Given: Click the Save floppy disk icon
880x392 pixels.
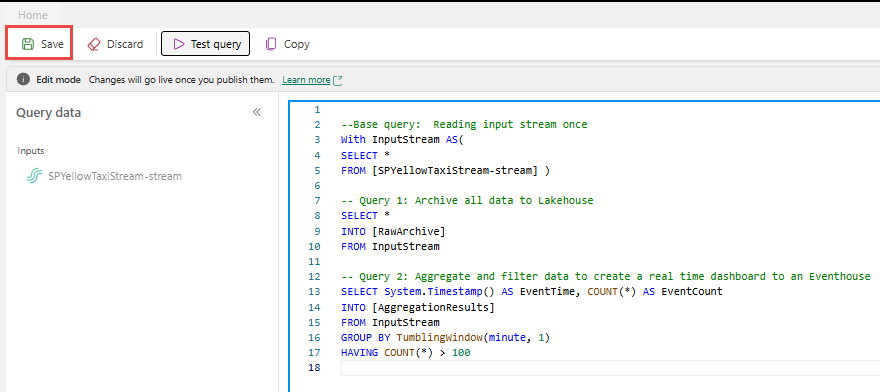Looking at the screenshot, I should [x=28, y=44].
